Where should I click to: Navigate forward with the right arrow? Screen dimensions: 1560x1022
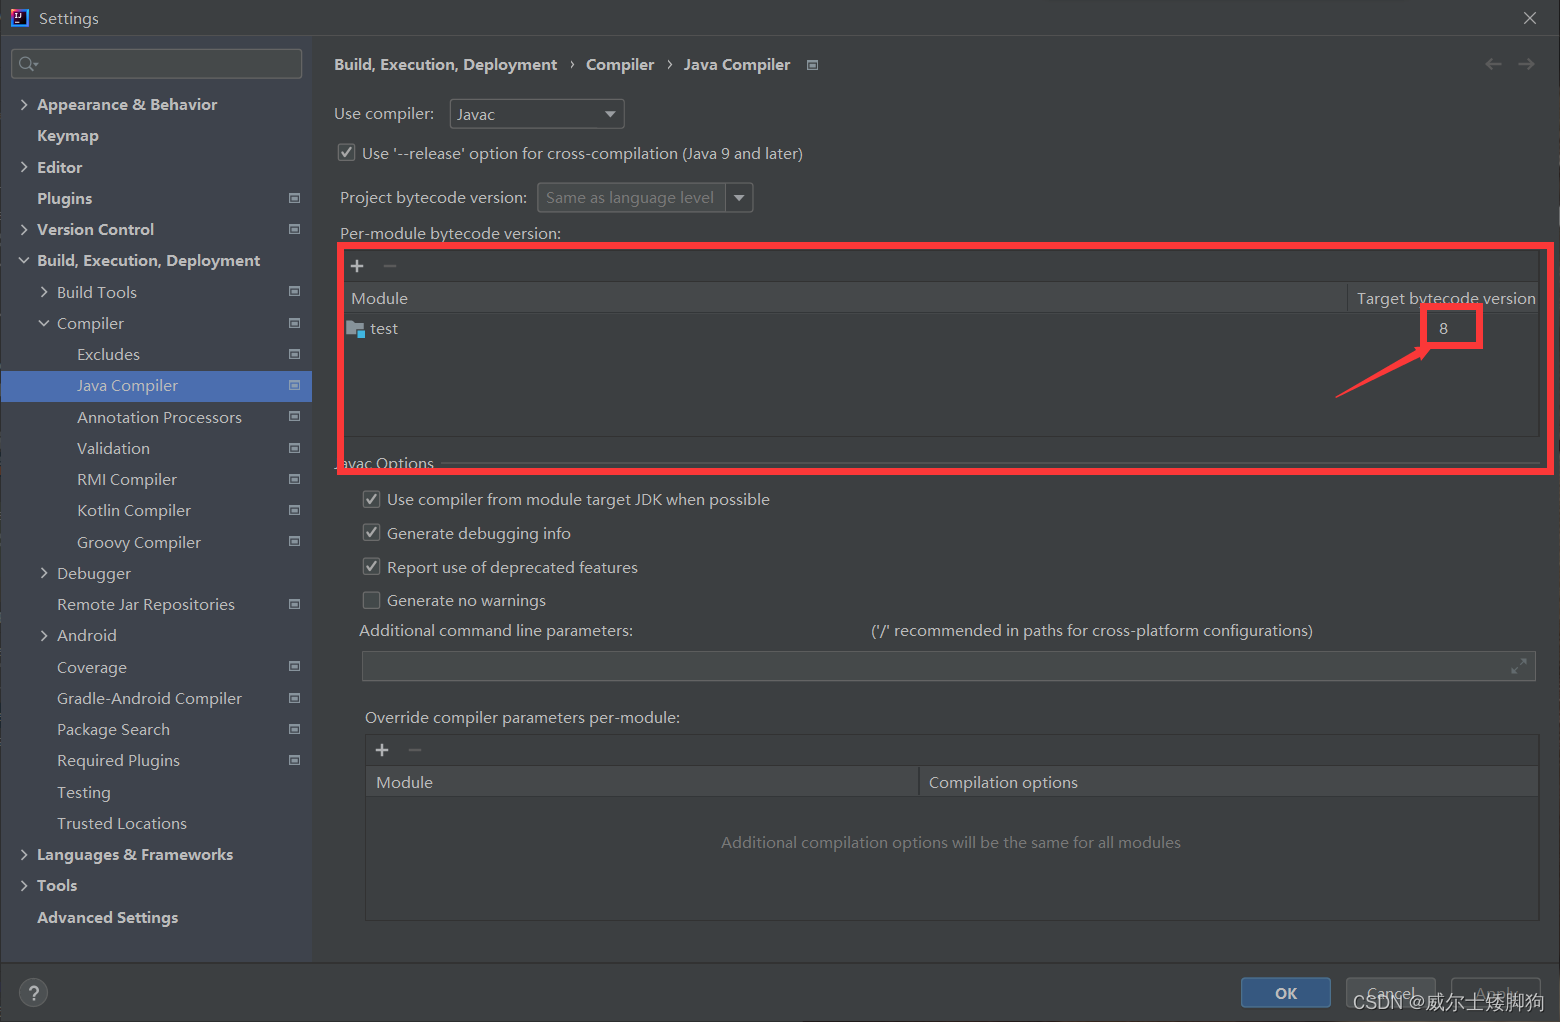click(x=1526, y=64)
